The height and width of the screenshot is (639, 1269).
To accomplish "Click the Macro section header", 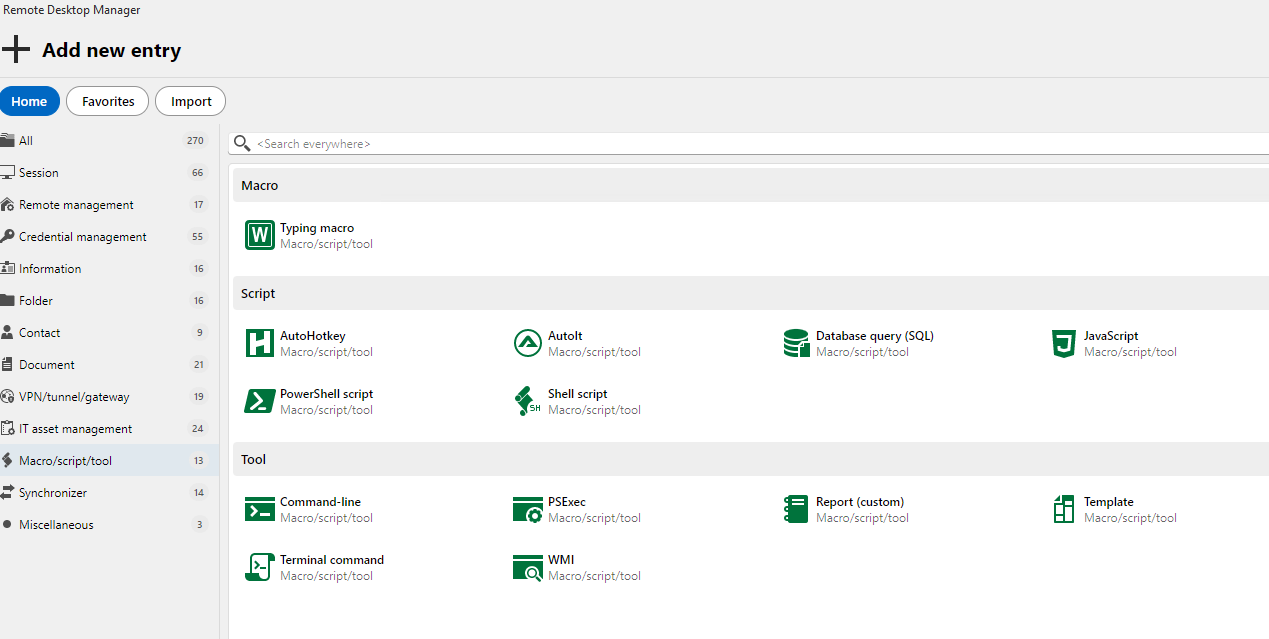I will pyautogui.click(x=751, y=185).
